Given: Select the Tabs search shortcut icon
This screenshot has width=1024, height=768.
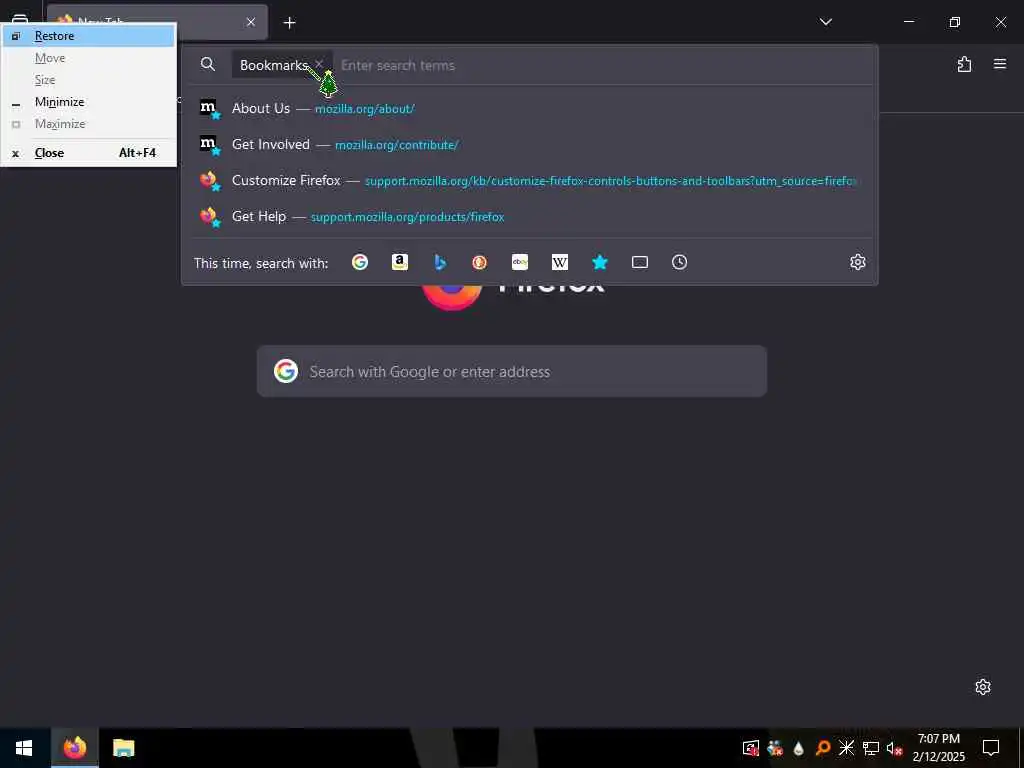Looking at the screenshot, I should [640, 262].
